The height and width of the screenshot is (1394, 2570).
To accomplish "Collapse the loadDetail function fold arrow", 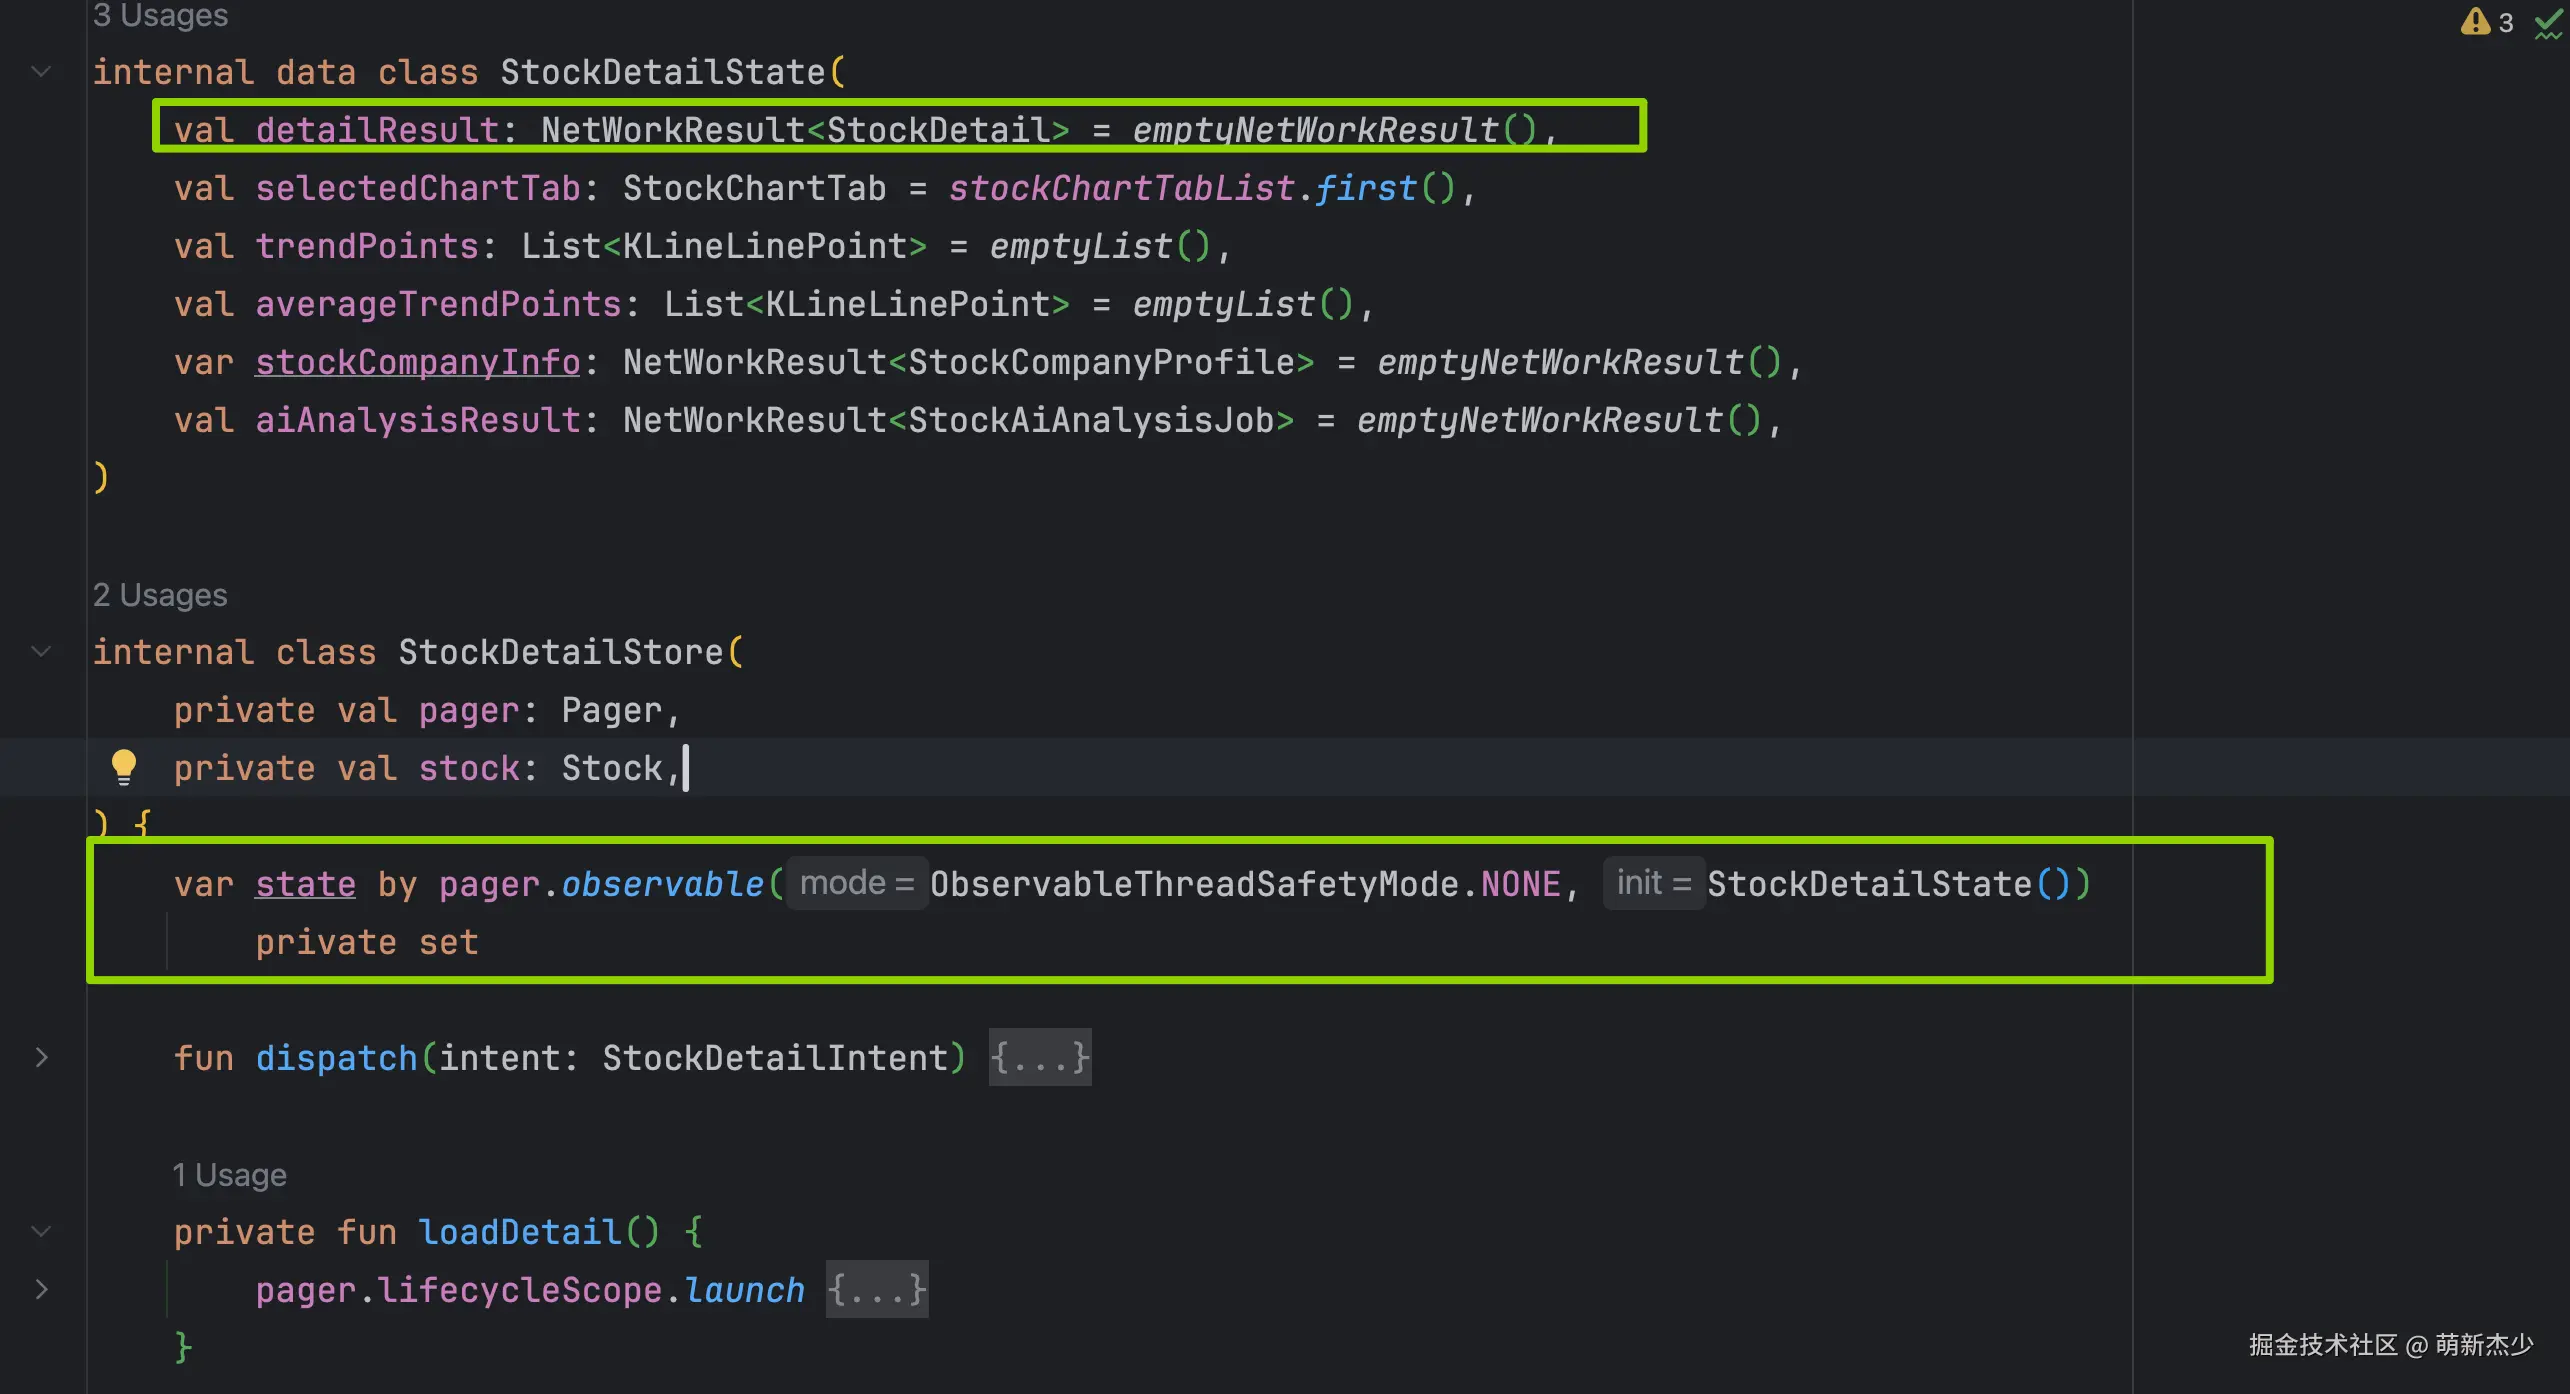I will coord(41,1232).
